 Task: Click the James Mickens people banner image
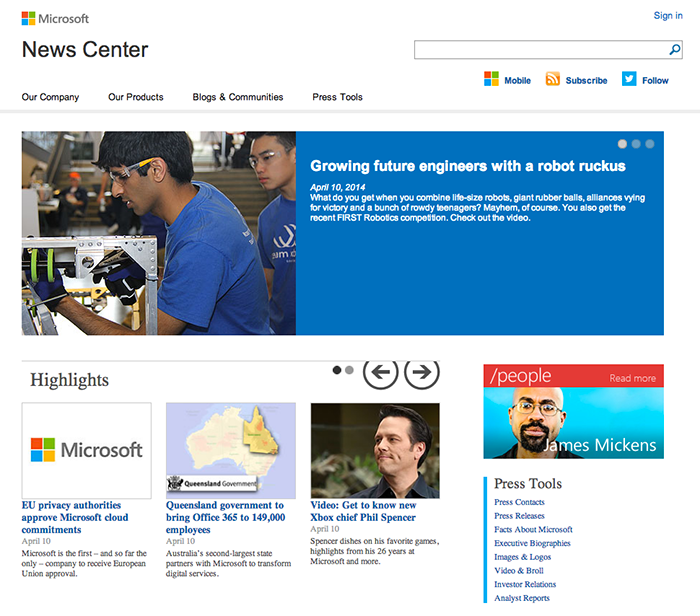pos(574,423)
